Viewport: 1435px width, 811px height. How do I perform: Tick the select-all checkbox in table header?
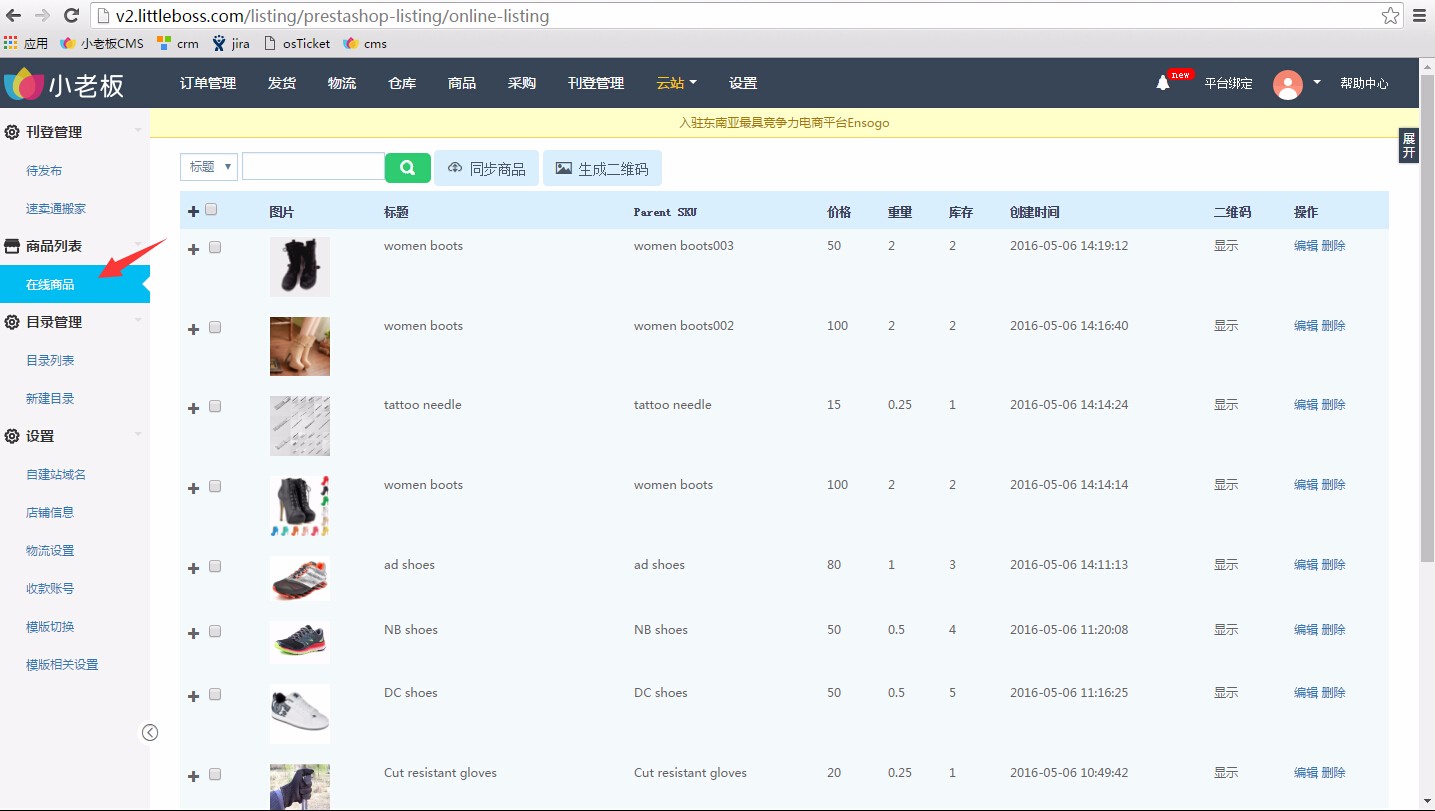pyautogui.click(x=211, y=210)
